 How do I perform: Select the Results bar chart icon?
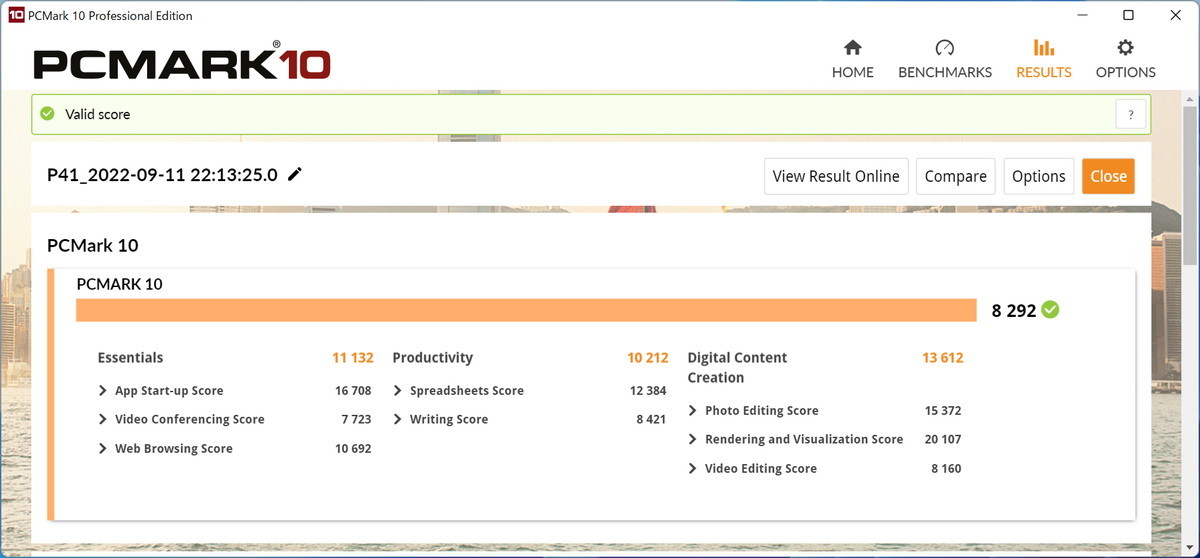tap(1043, 48)
